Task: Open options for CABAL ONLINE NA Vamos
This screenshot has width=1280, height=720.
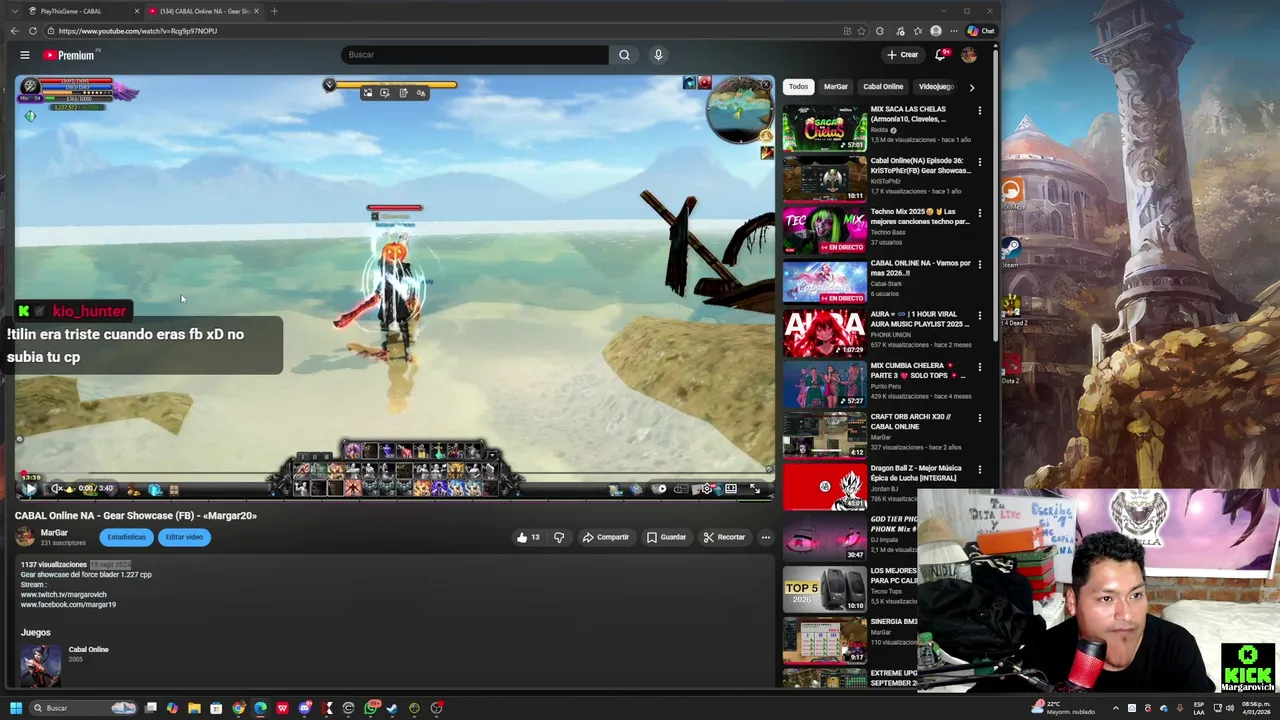Action: 979,265
